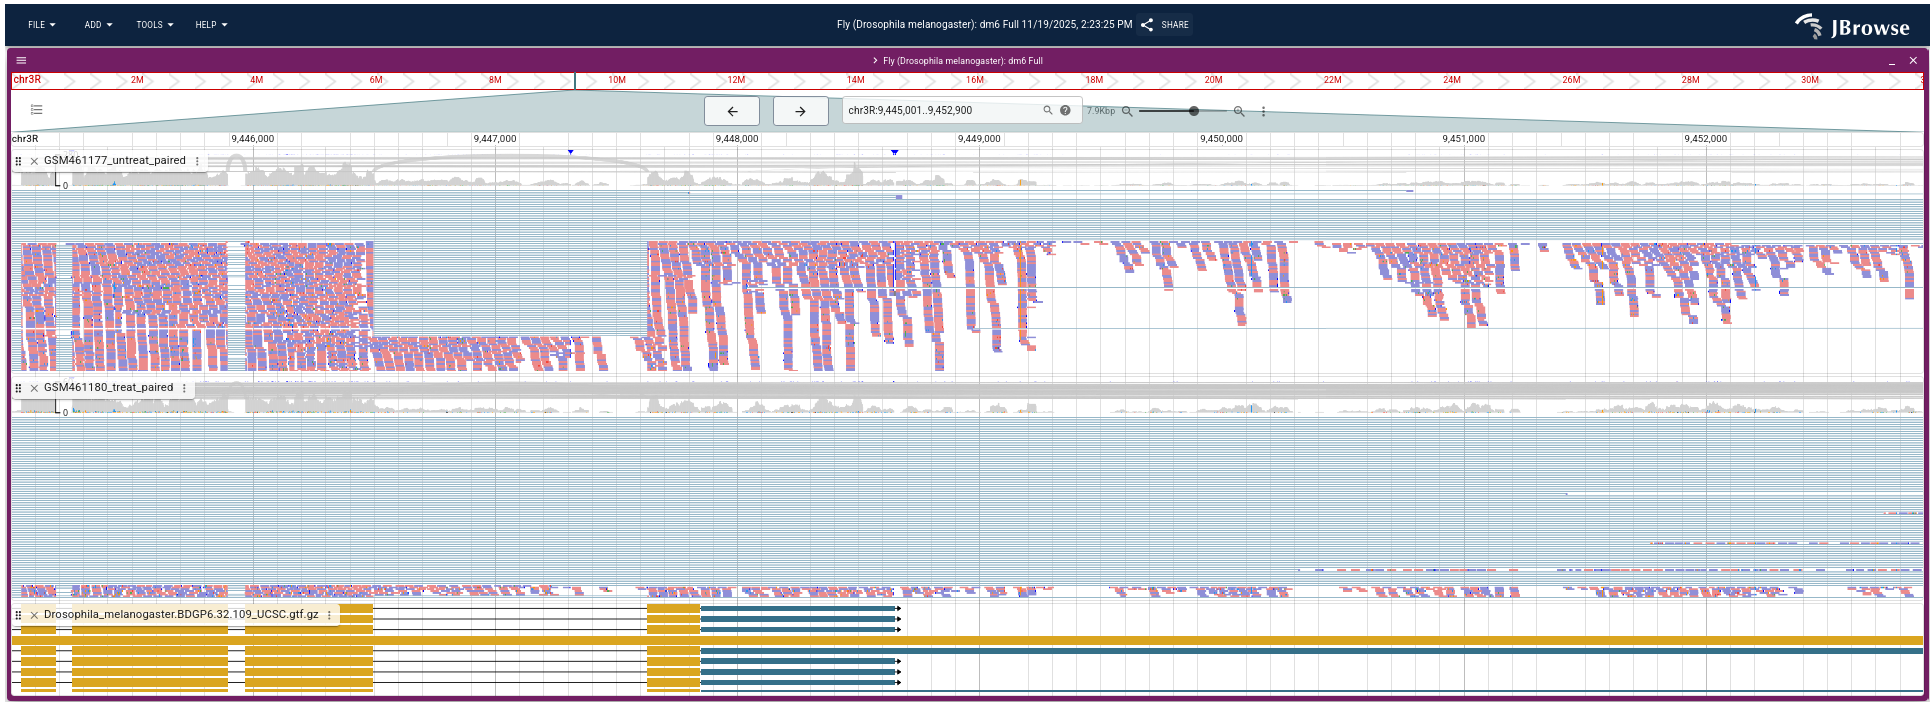Open the FILE menu

[41, 25]
